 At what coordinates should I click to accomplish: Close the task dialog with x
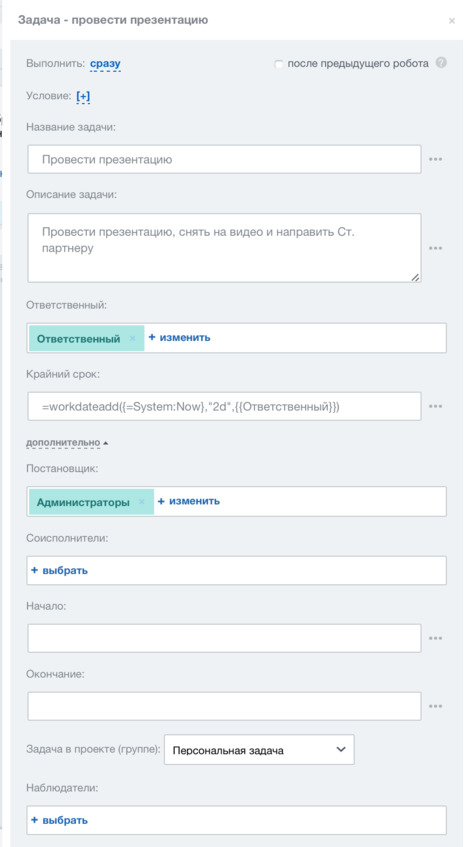point(452,21)
